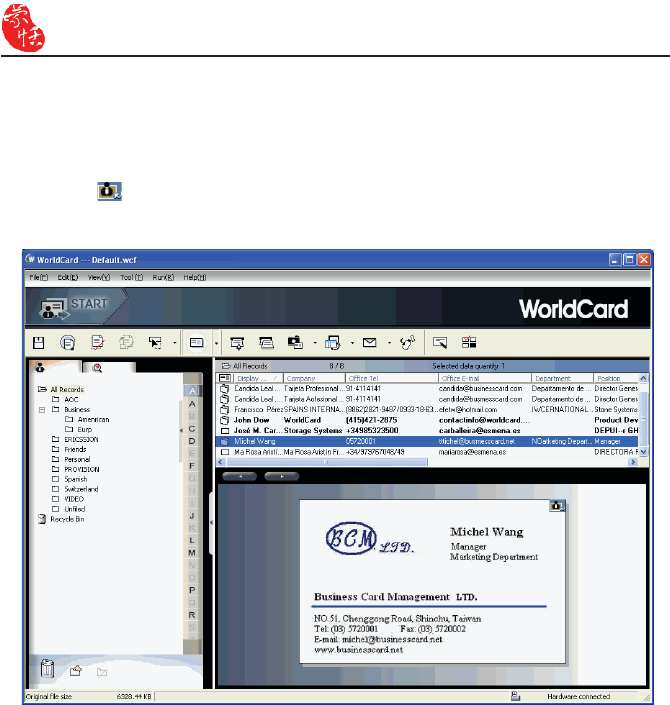The image size is (670, 705).
Task: Click the box icon beside Ma Rosa Aristi
Action: click(225, 452)
